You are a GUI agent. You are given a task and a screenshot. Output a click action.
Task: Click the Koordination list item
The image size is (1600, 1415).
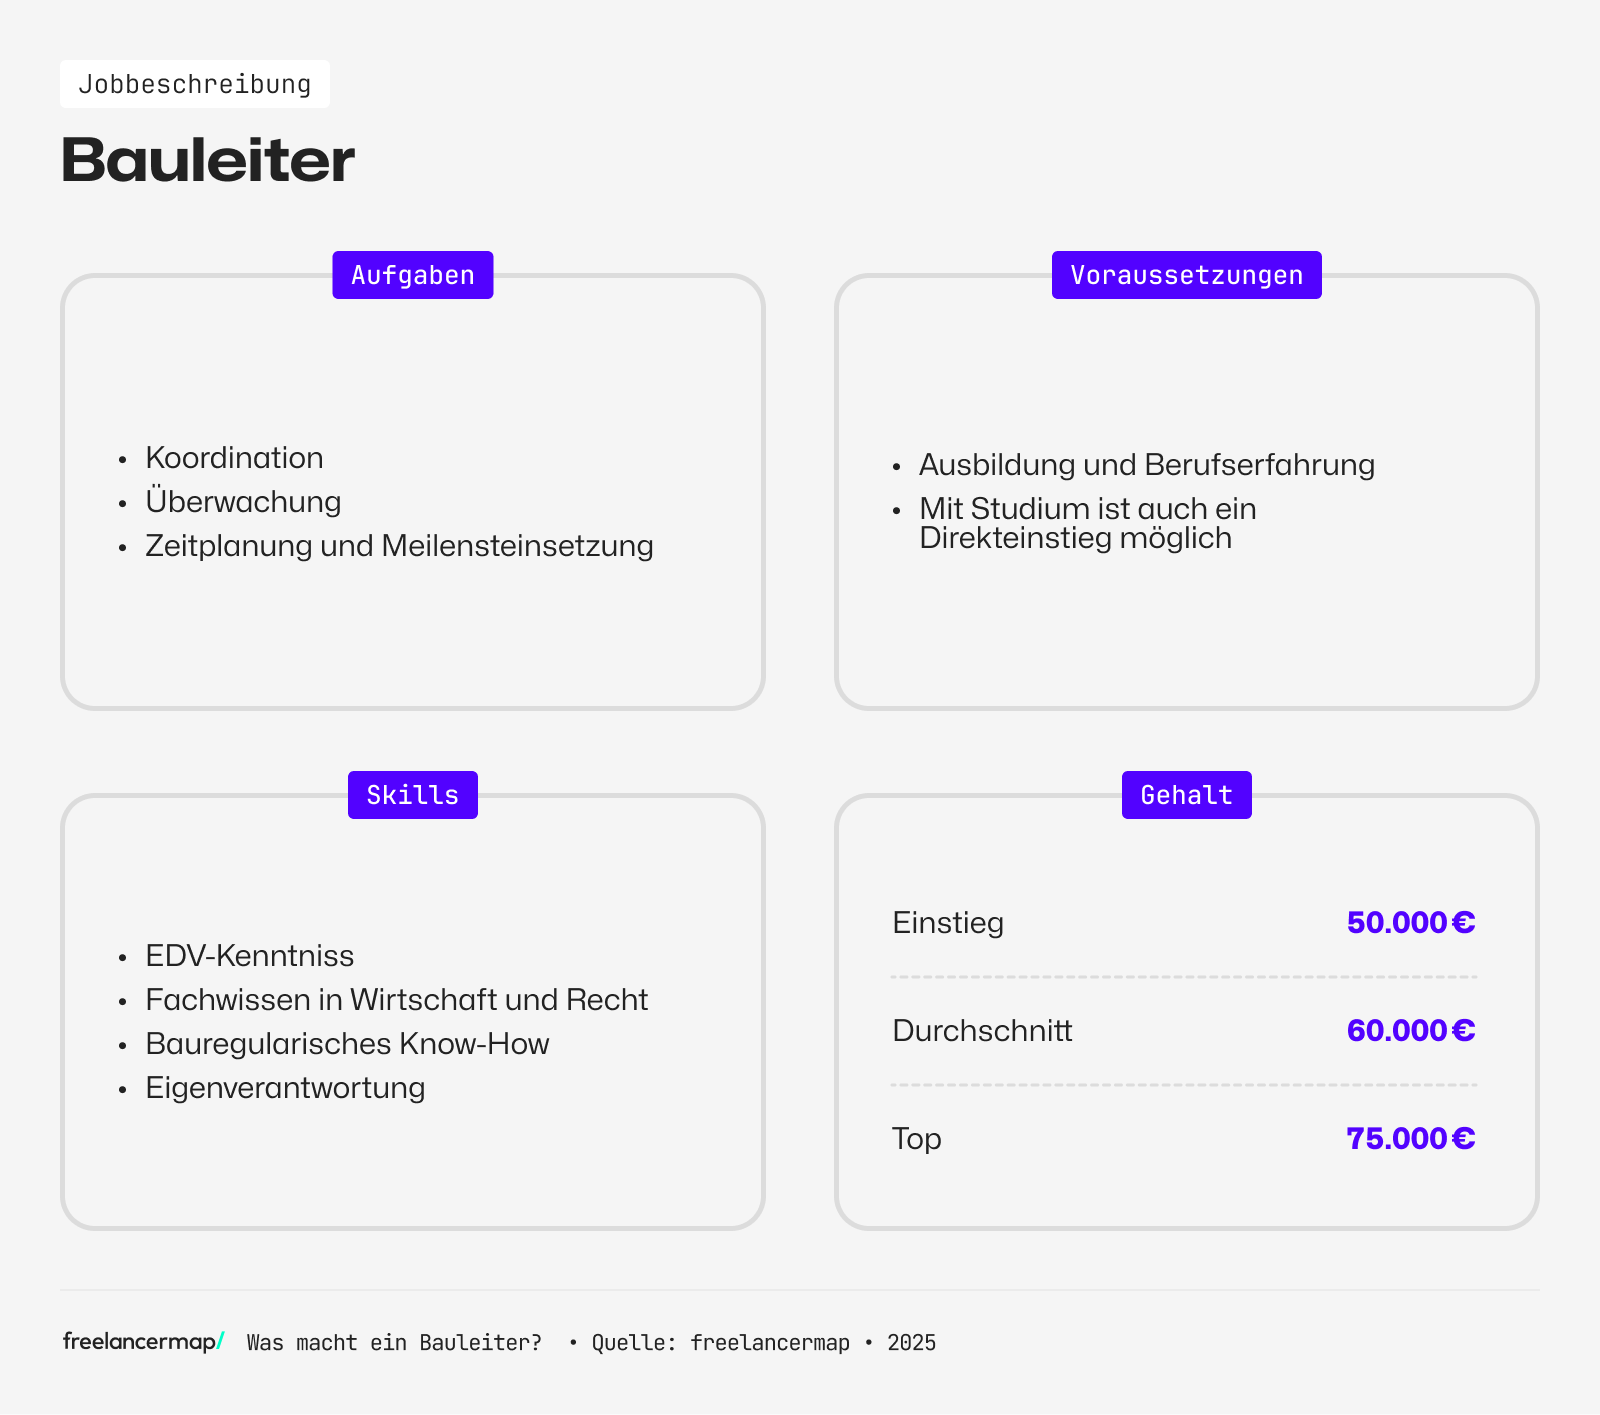coord(234,458)
